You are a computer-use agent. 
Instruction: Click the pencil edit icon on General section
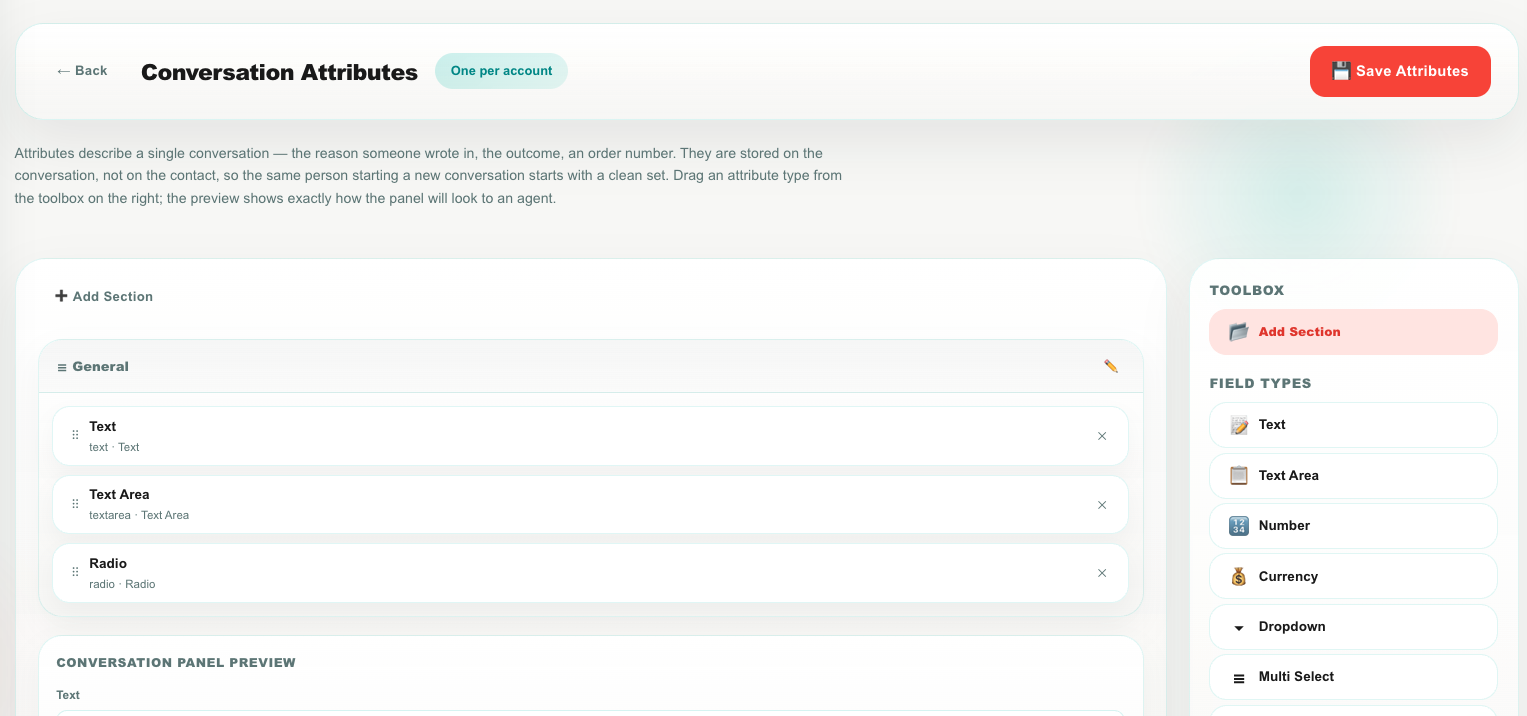point(1111,366)
